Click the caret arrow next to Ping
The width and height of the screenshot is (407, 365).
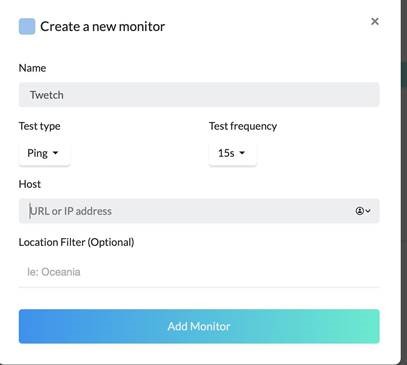pyautogui.click(x=55, y=153)
